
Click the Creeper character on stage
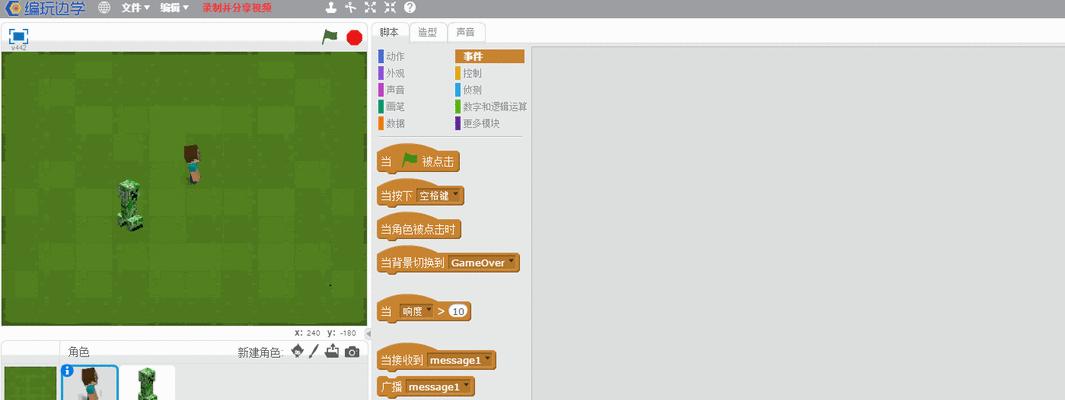click(x=130, y=204)
